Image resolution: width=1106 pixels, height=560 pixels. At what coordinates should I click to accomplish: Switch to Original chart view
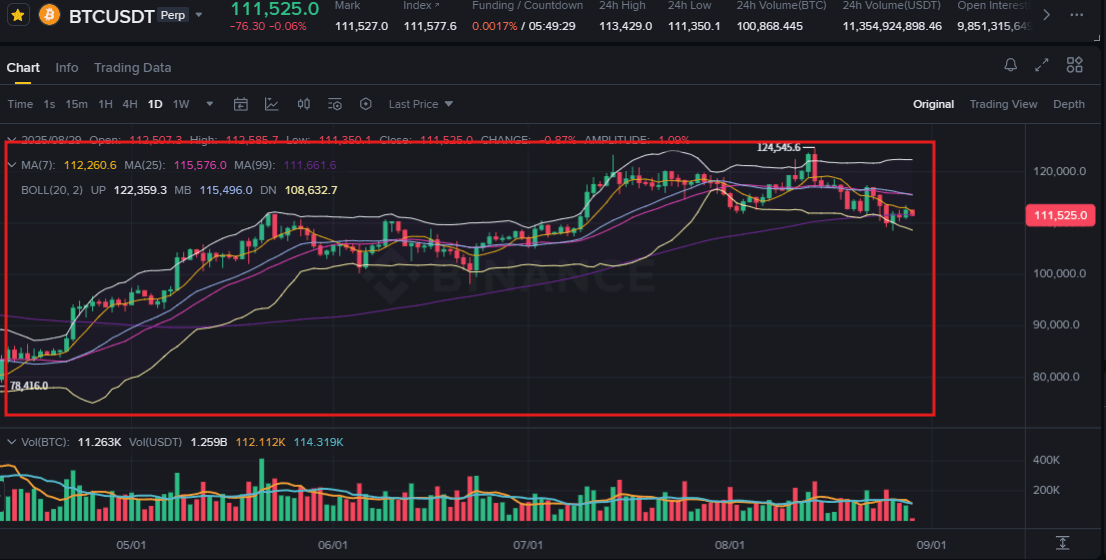pos(933,104)
